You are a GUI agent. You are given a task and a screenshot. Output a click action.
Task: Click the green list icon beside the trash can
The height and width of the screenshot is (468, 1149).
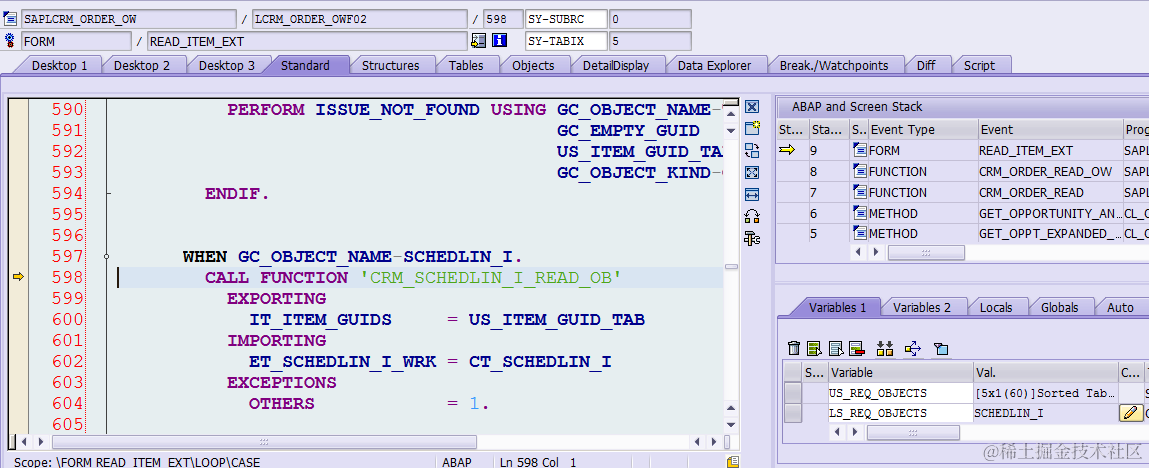click(813, 349)
